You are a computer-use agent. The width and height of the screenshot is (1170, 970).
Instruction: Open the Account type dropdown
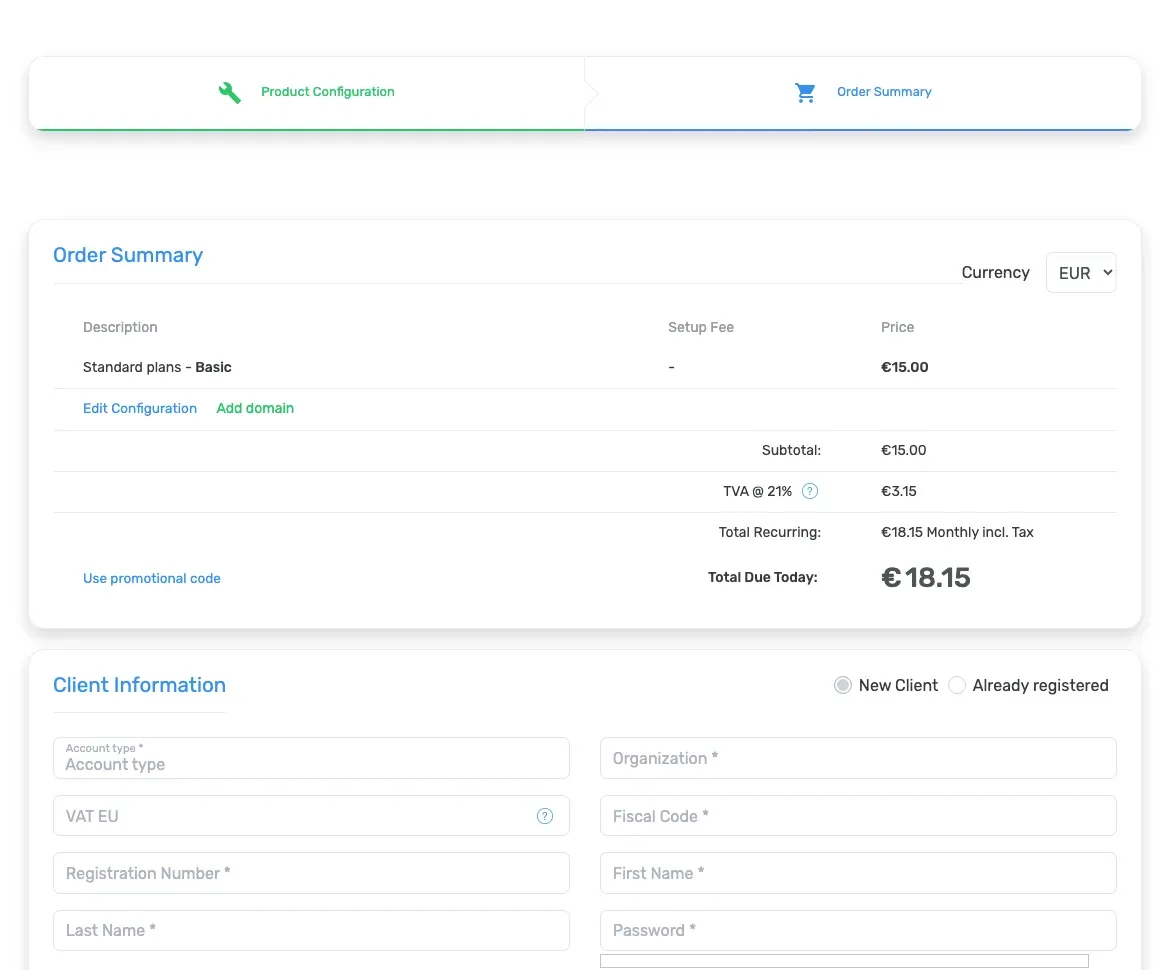pos(311,758)
